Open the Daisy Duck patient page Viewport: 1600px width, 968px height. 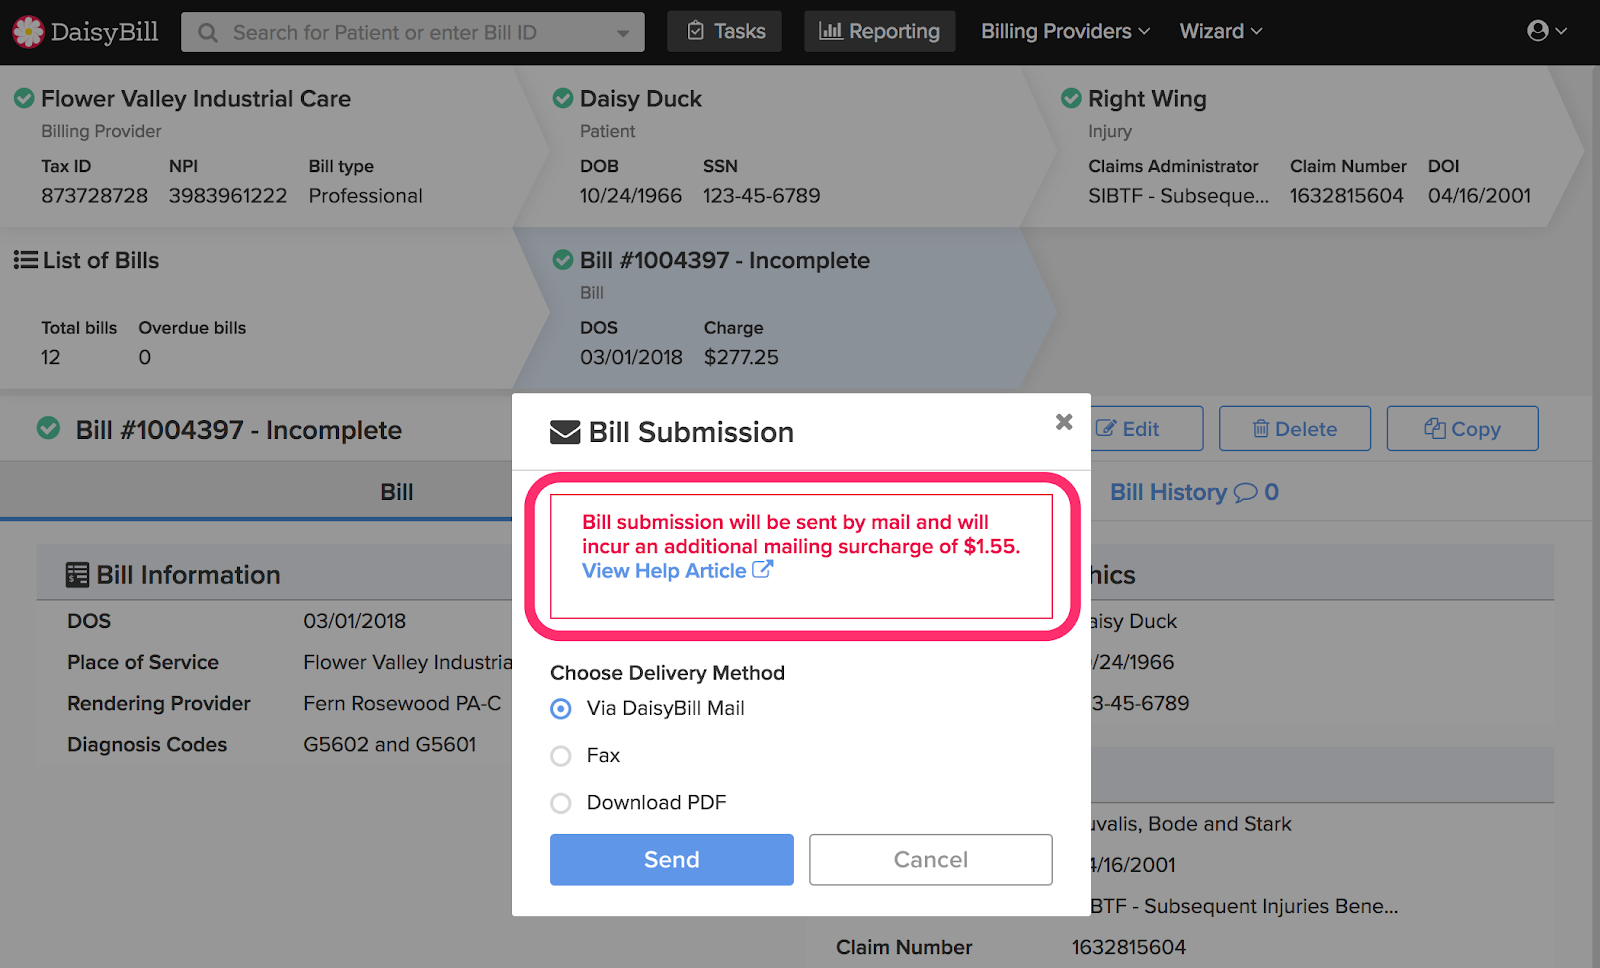pos(641,98)
